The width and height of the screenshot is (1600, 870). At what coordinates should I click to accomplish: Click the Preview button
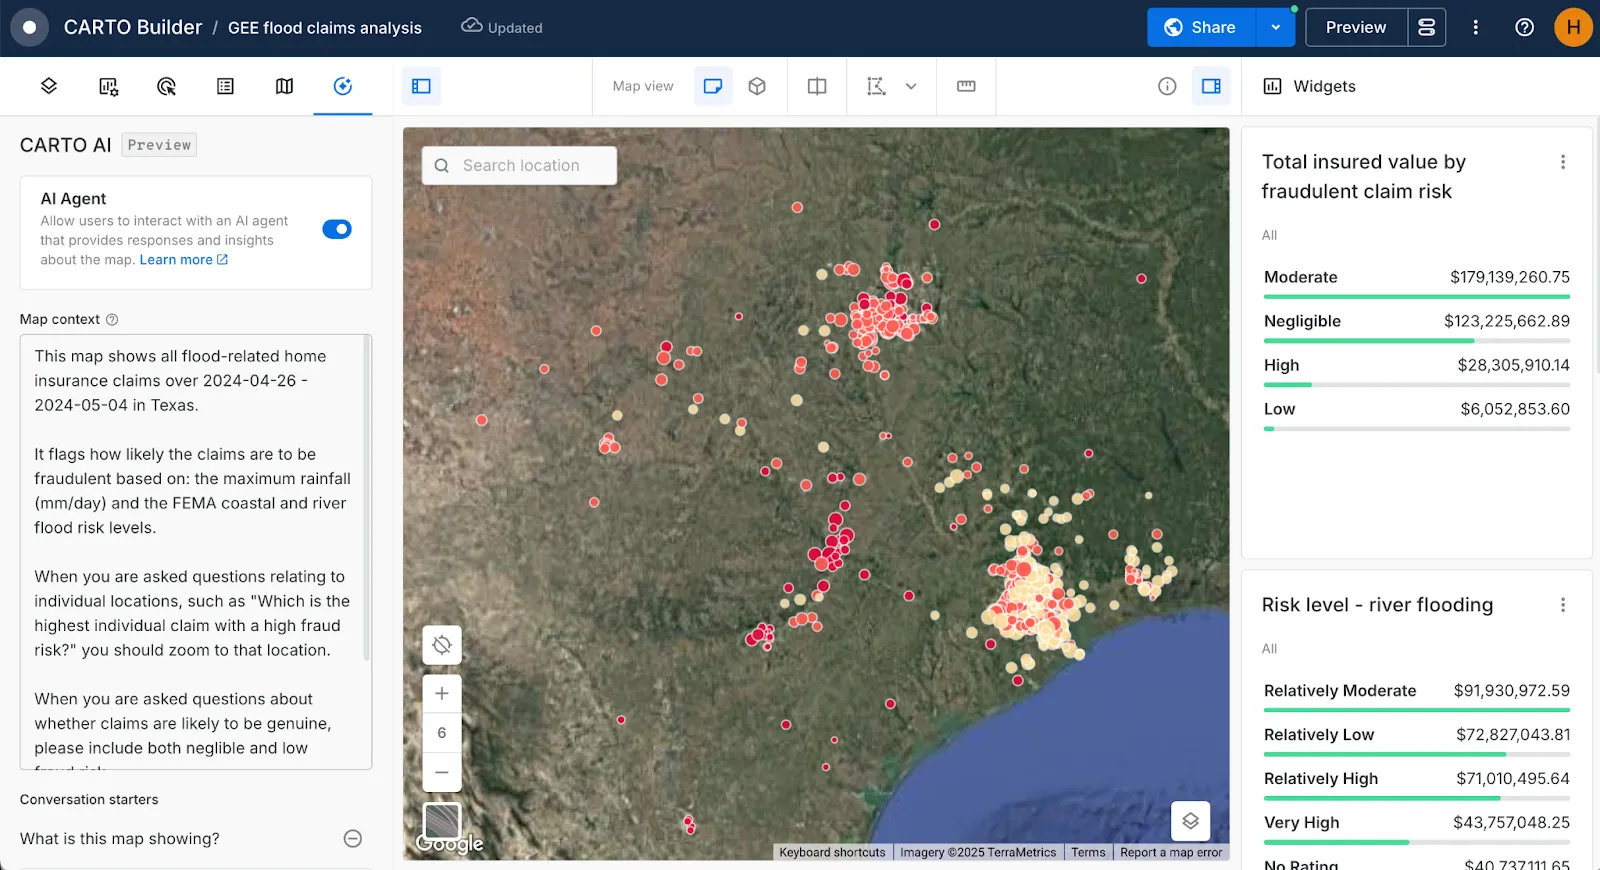click(1355, 27)
